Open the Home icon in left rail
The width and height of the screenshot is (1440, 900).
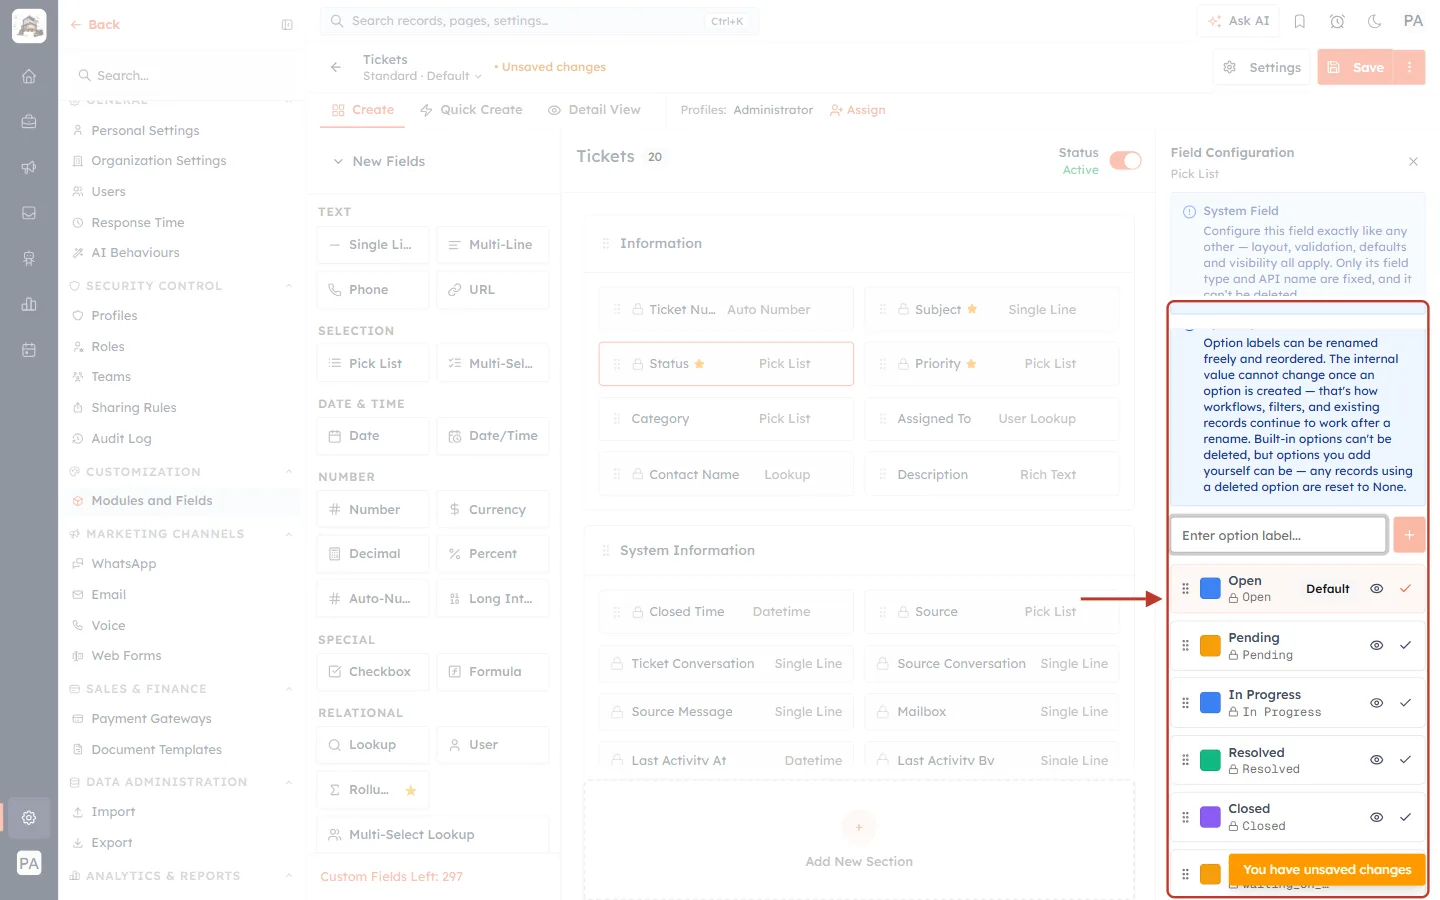point(29,76)
